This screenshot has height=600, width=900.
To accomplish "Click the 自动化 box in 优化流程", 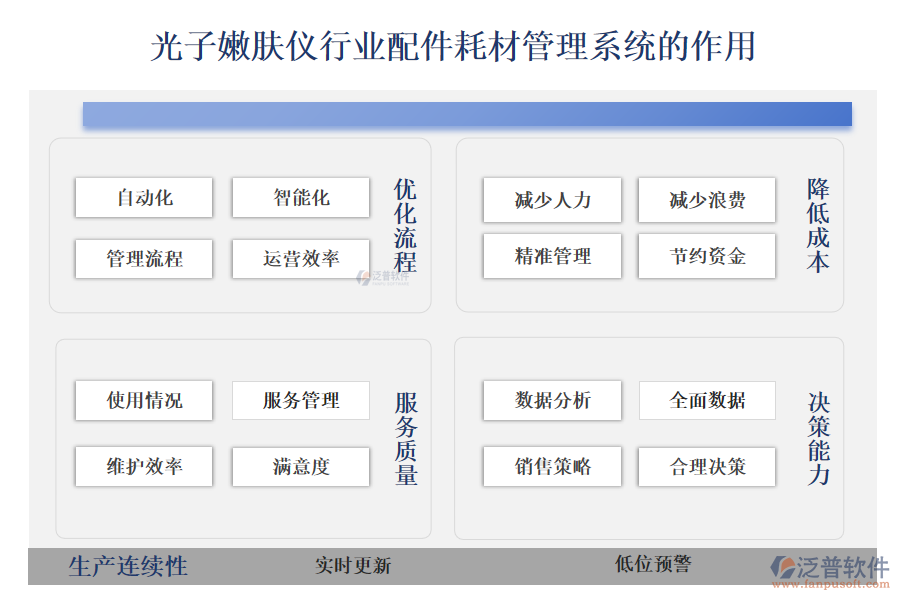I will pos(143,197).
